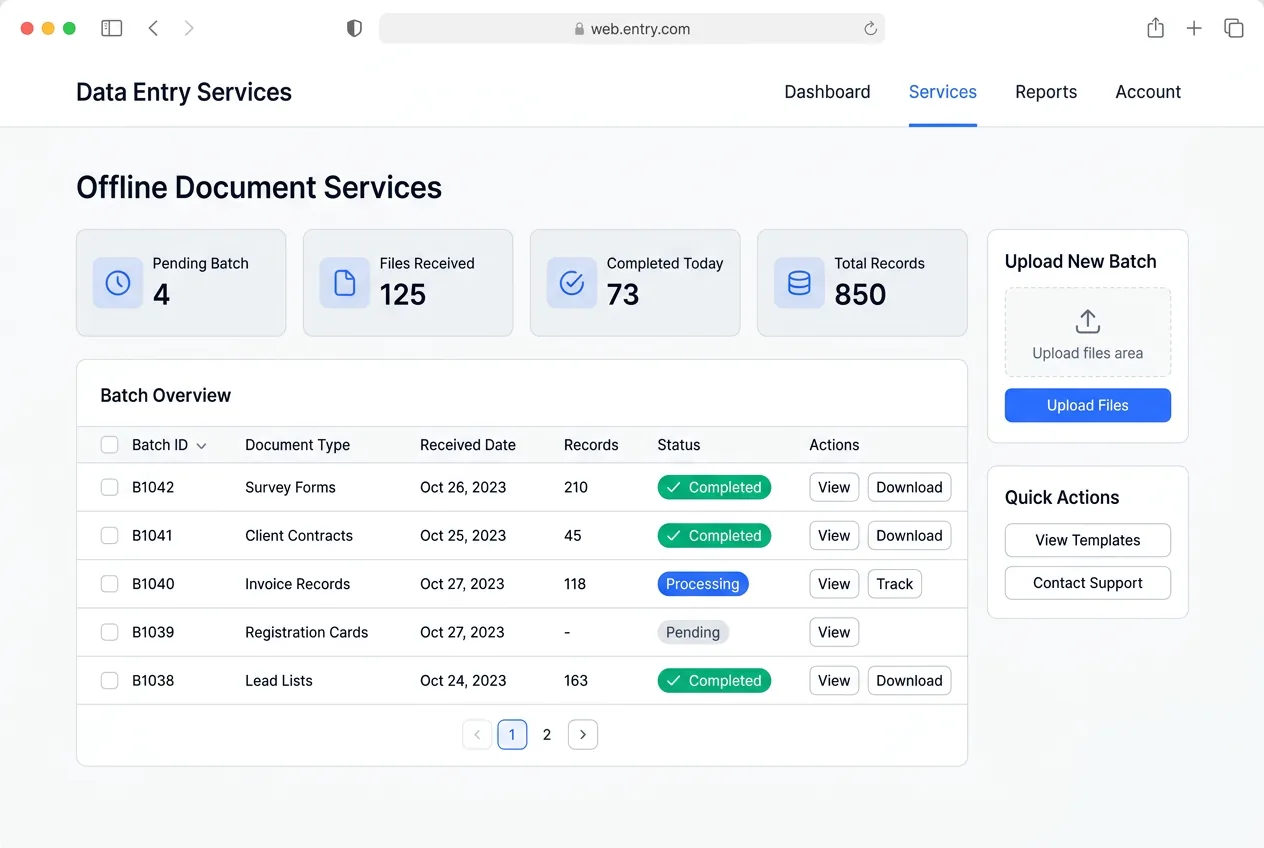
Task: Click the Share icon in browser toolbar
Action: pos(1155,29)
